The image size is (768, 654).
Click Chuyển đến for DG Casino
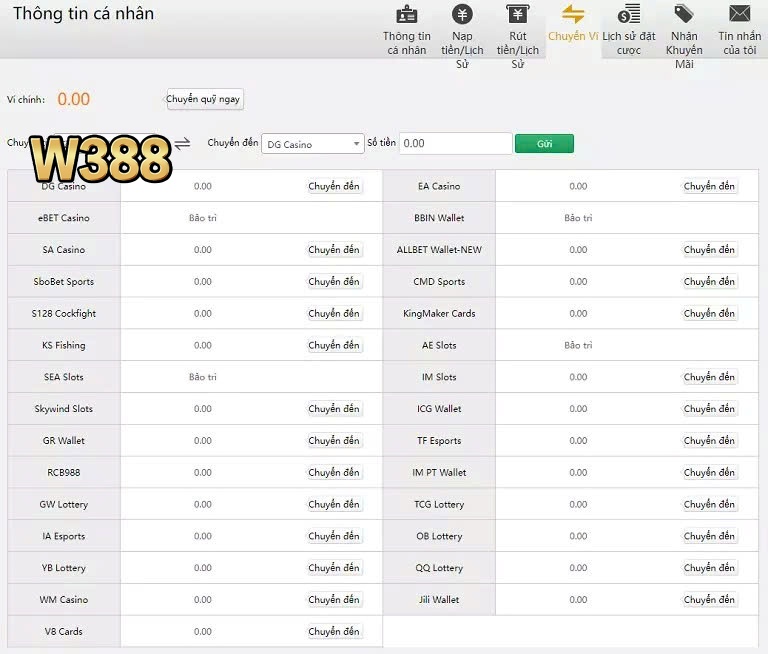[x=334, y=186]
